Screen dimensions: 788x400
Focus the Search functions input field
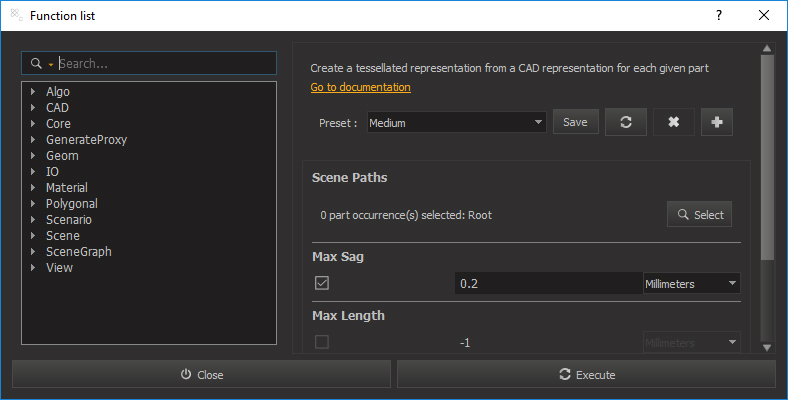[x=166, y=63]
